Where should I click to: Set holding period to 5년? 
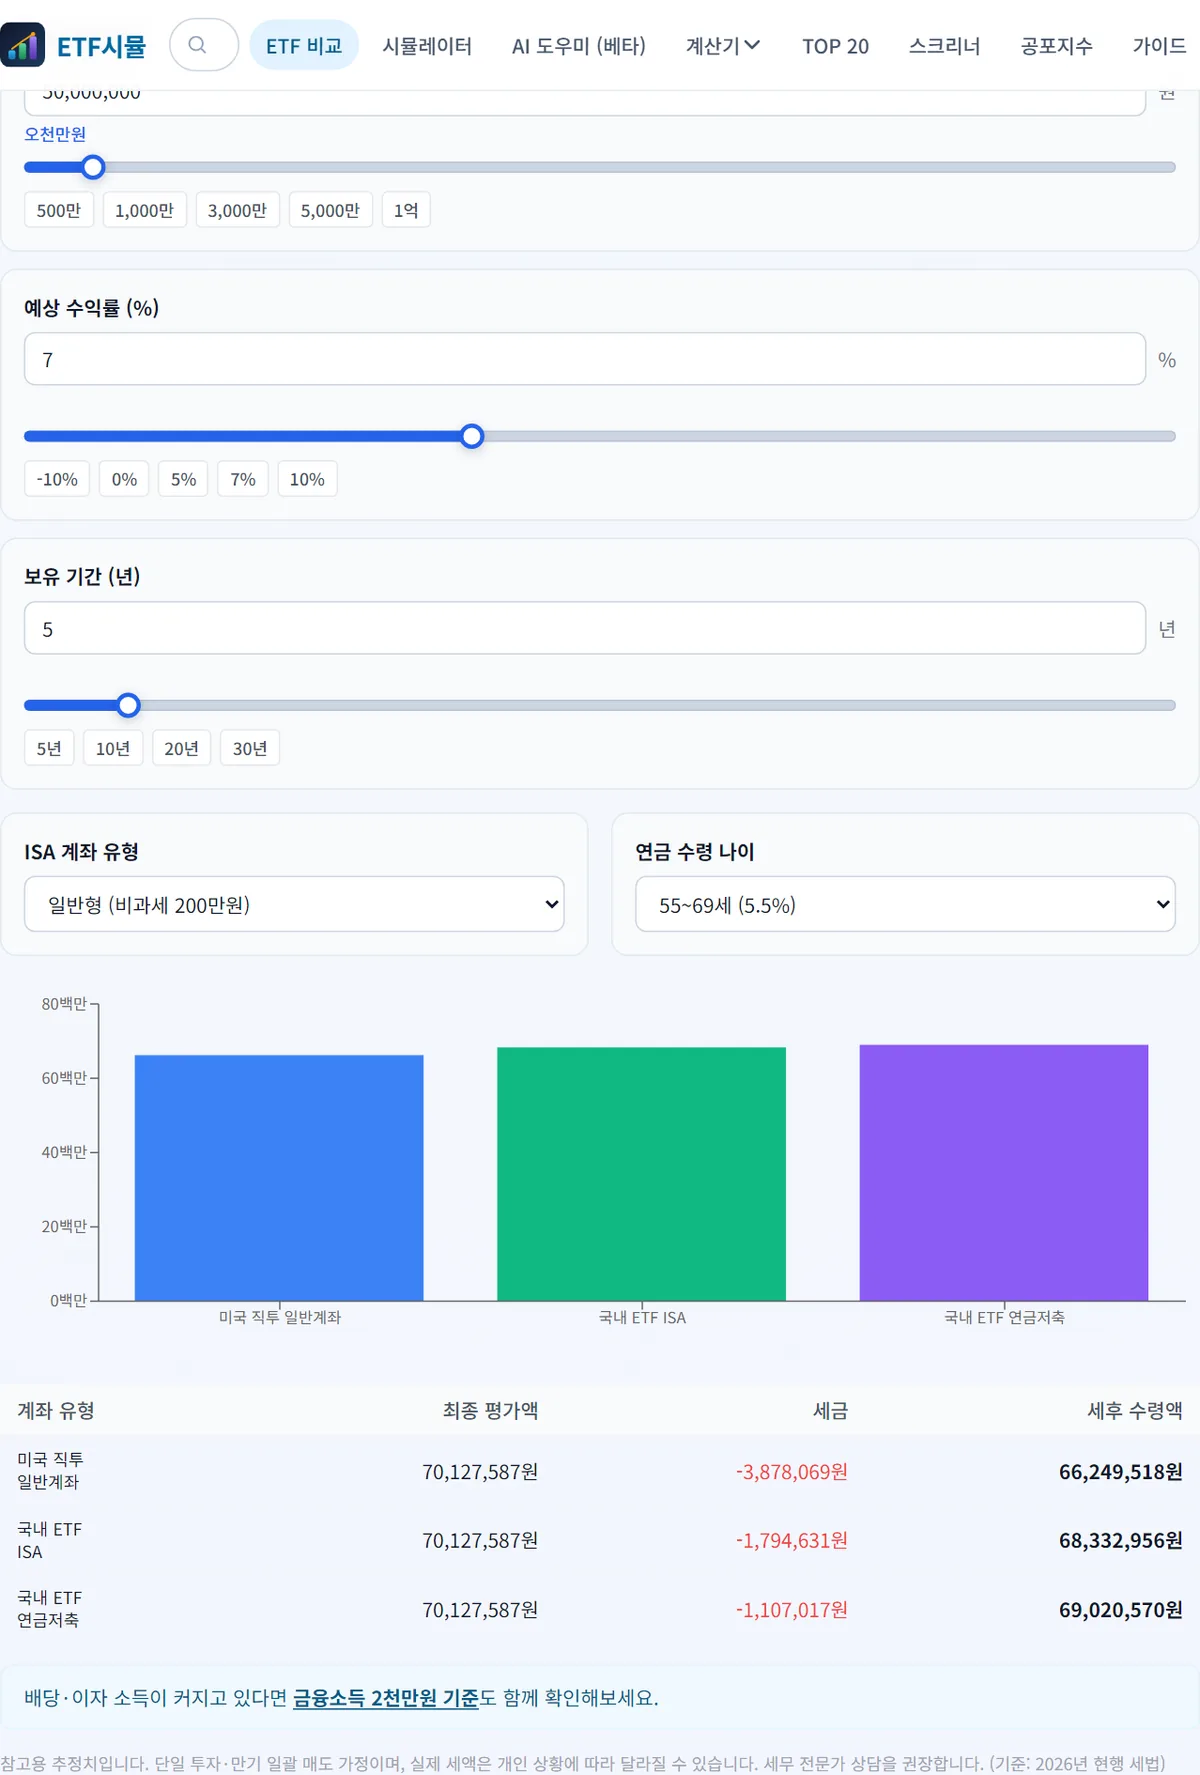[x=49, y=748]
